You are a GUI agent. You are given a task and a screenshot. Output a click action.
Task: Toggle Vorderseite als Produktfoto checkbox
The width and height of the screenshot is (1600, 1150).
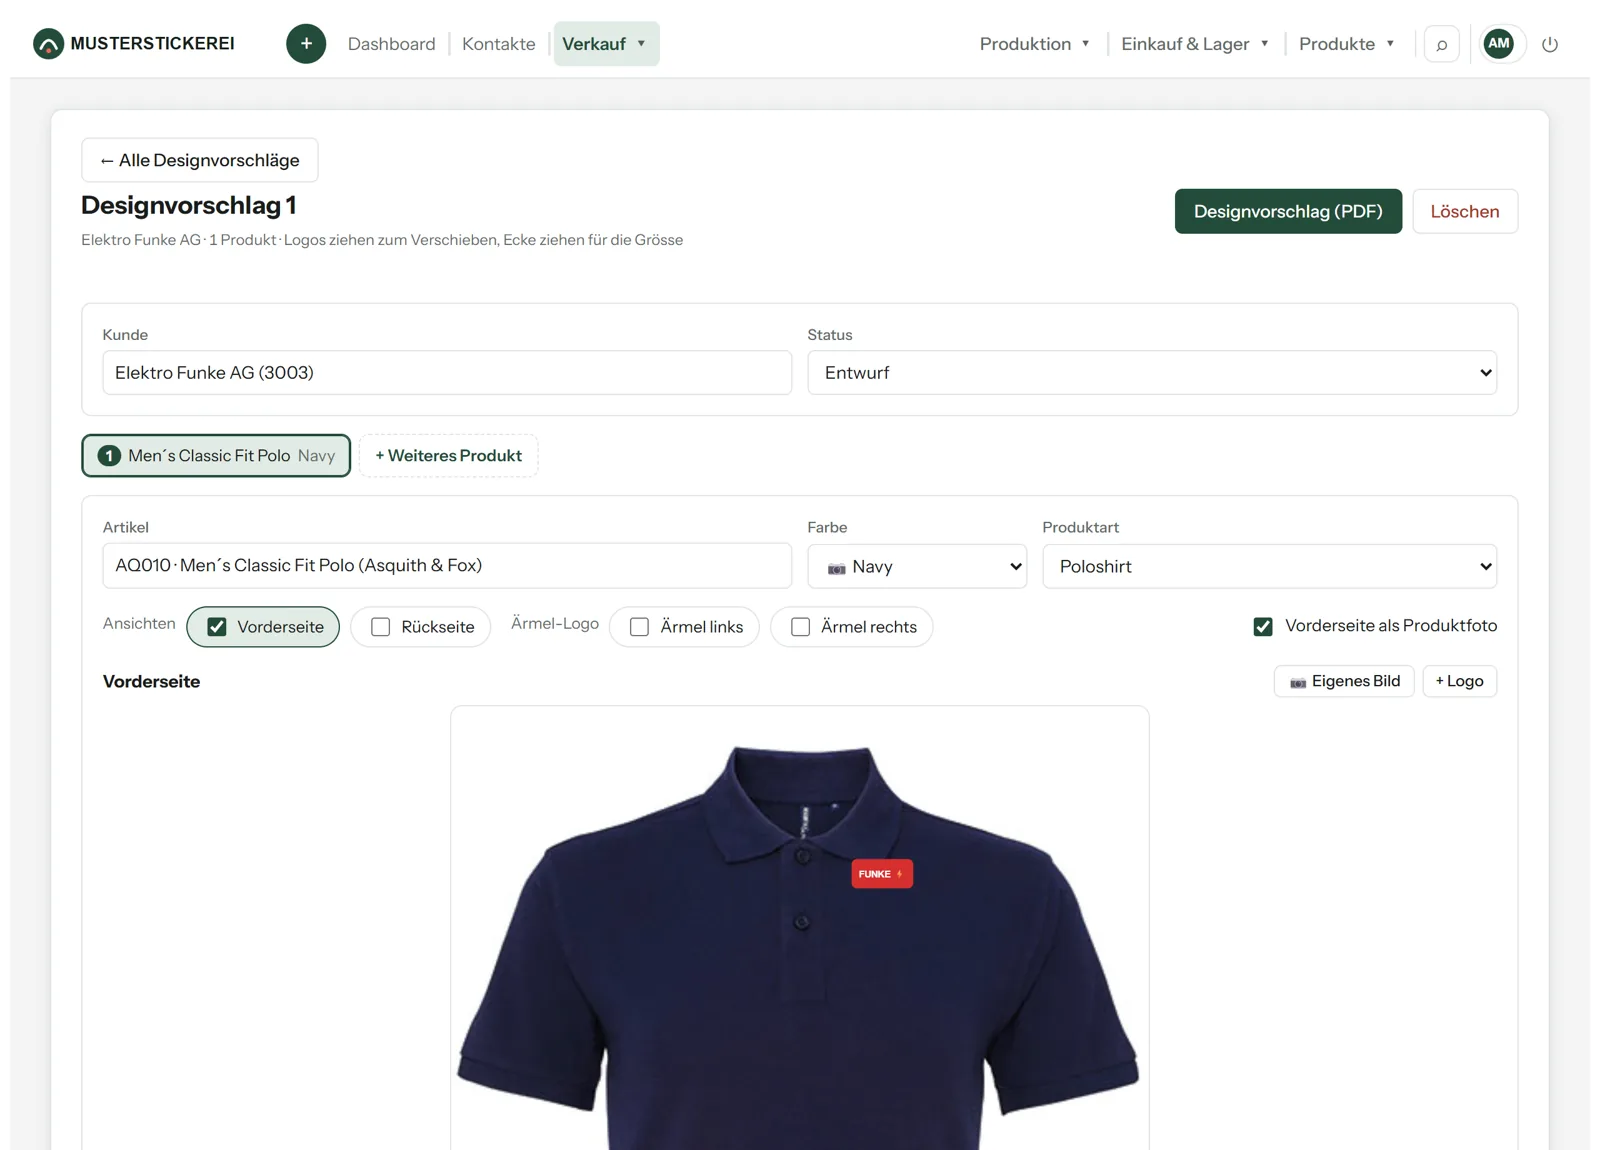point(1263,626)
